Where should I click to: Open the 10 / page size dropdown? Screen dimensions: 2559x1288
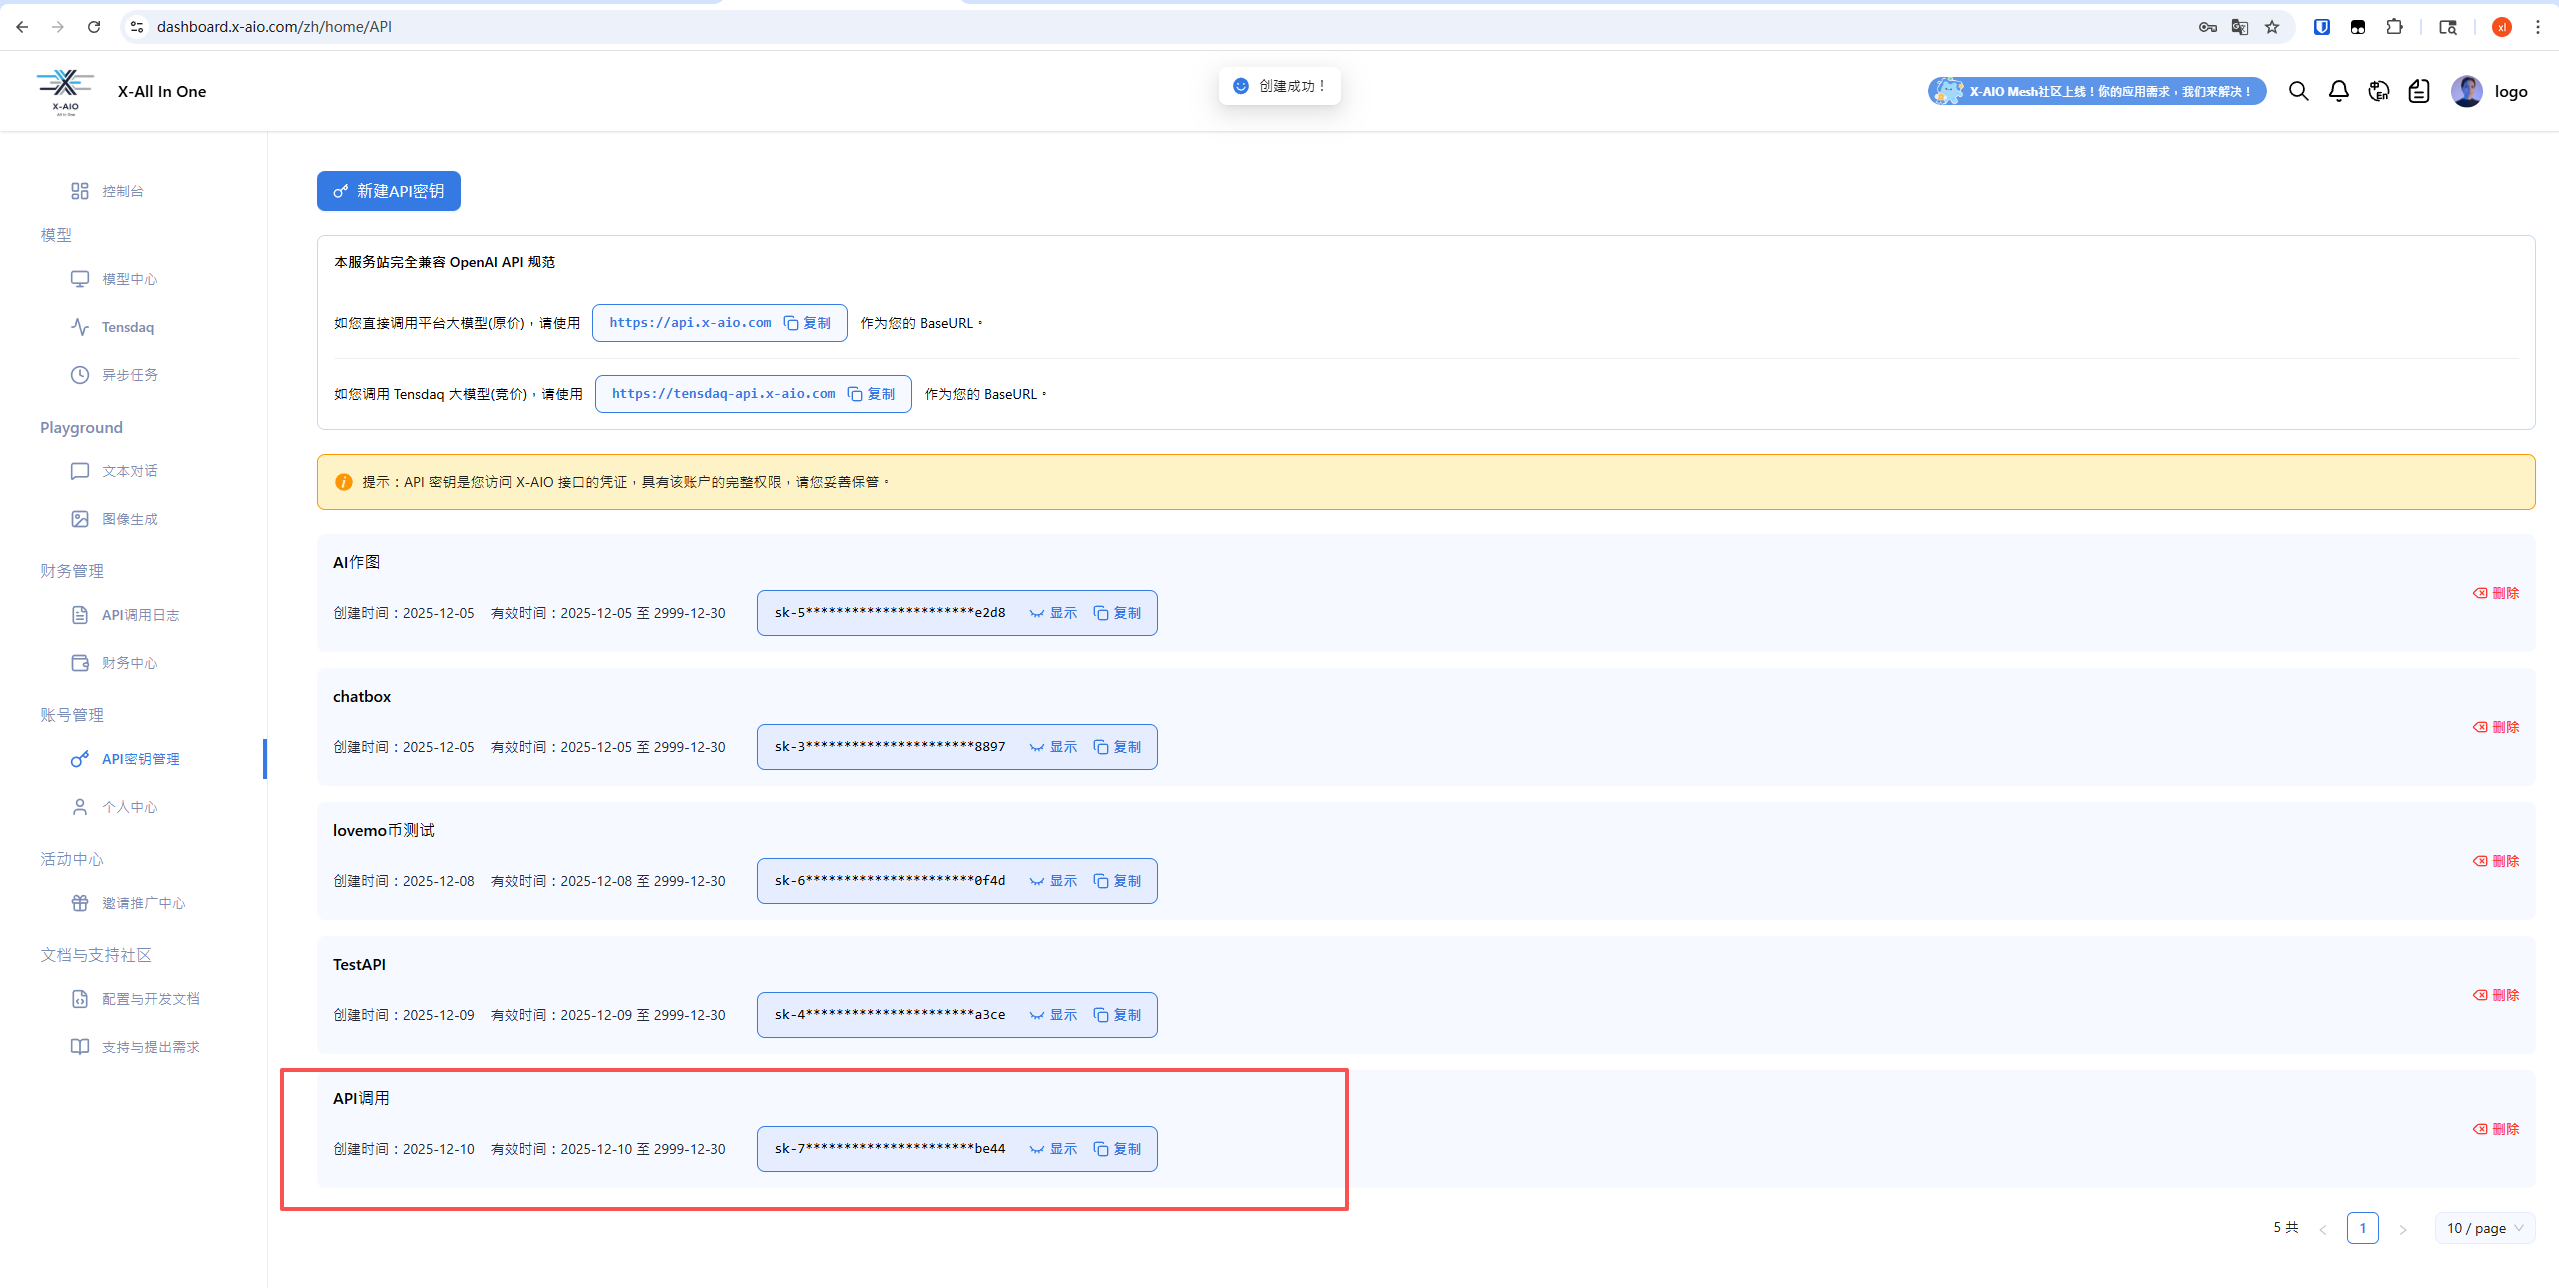coord(2484,1228)
